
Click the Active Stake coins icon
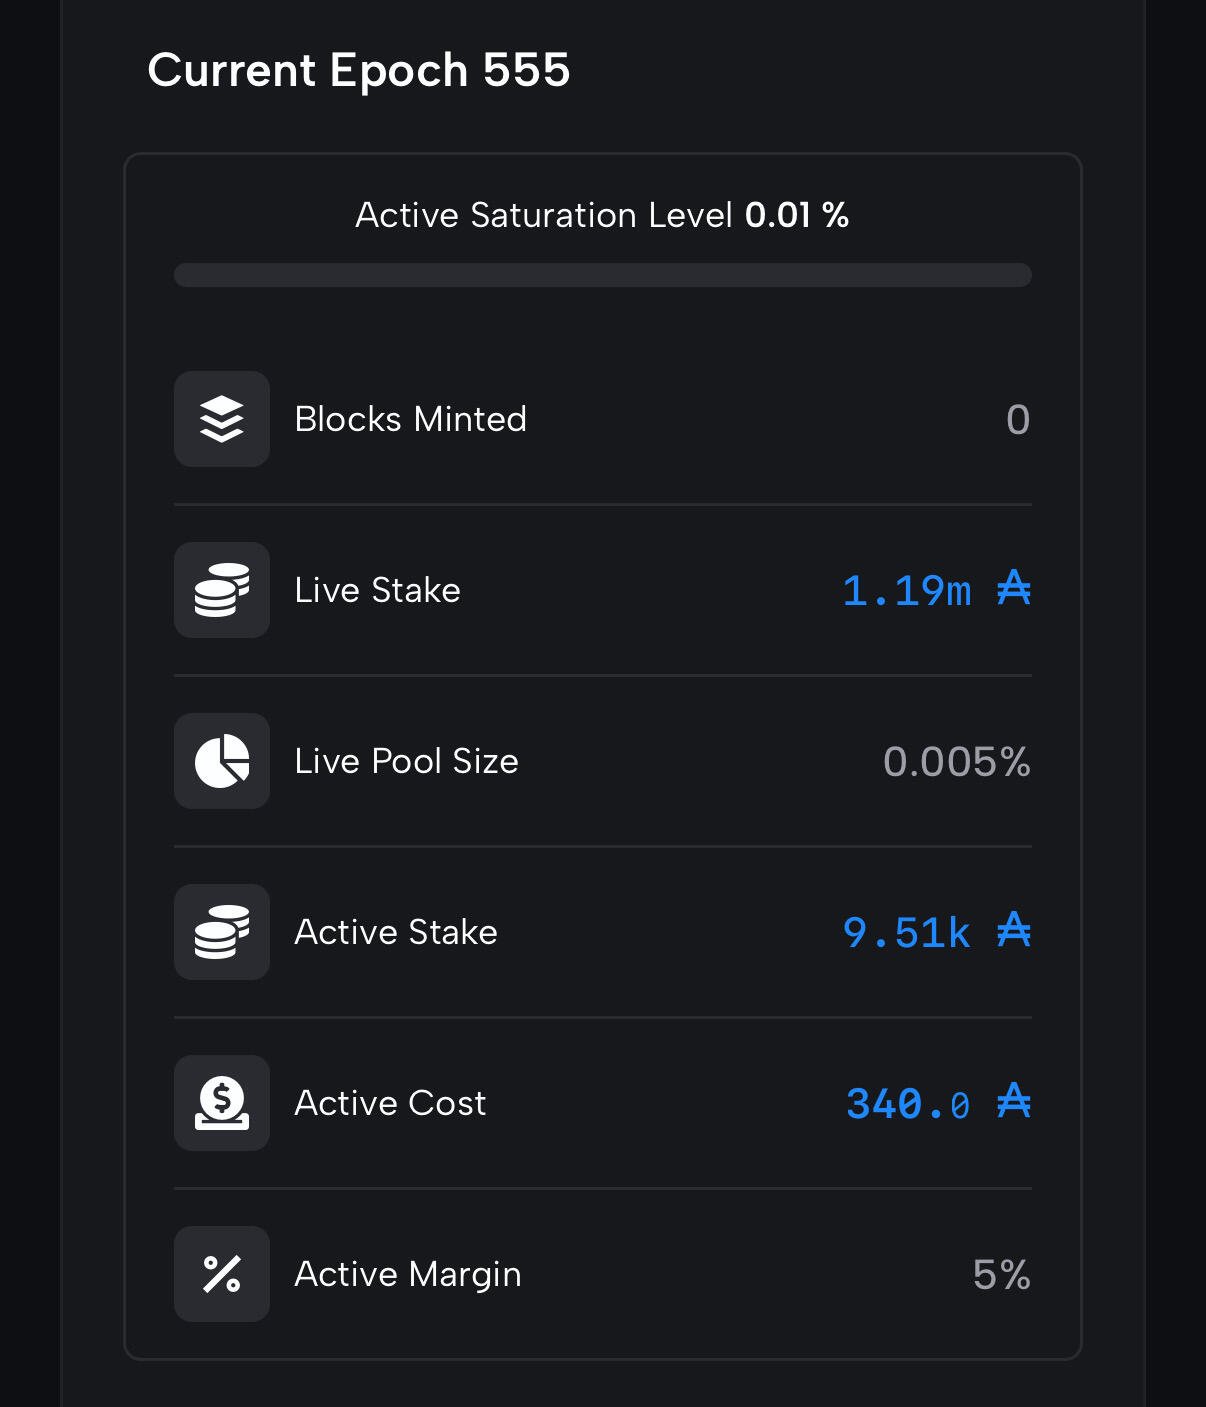[x=222, y=932]
